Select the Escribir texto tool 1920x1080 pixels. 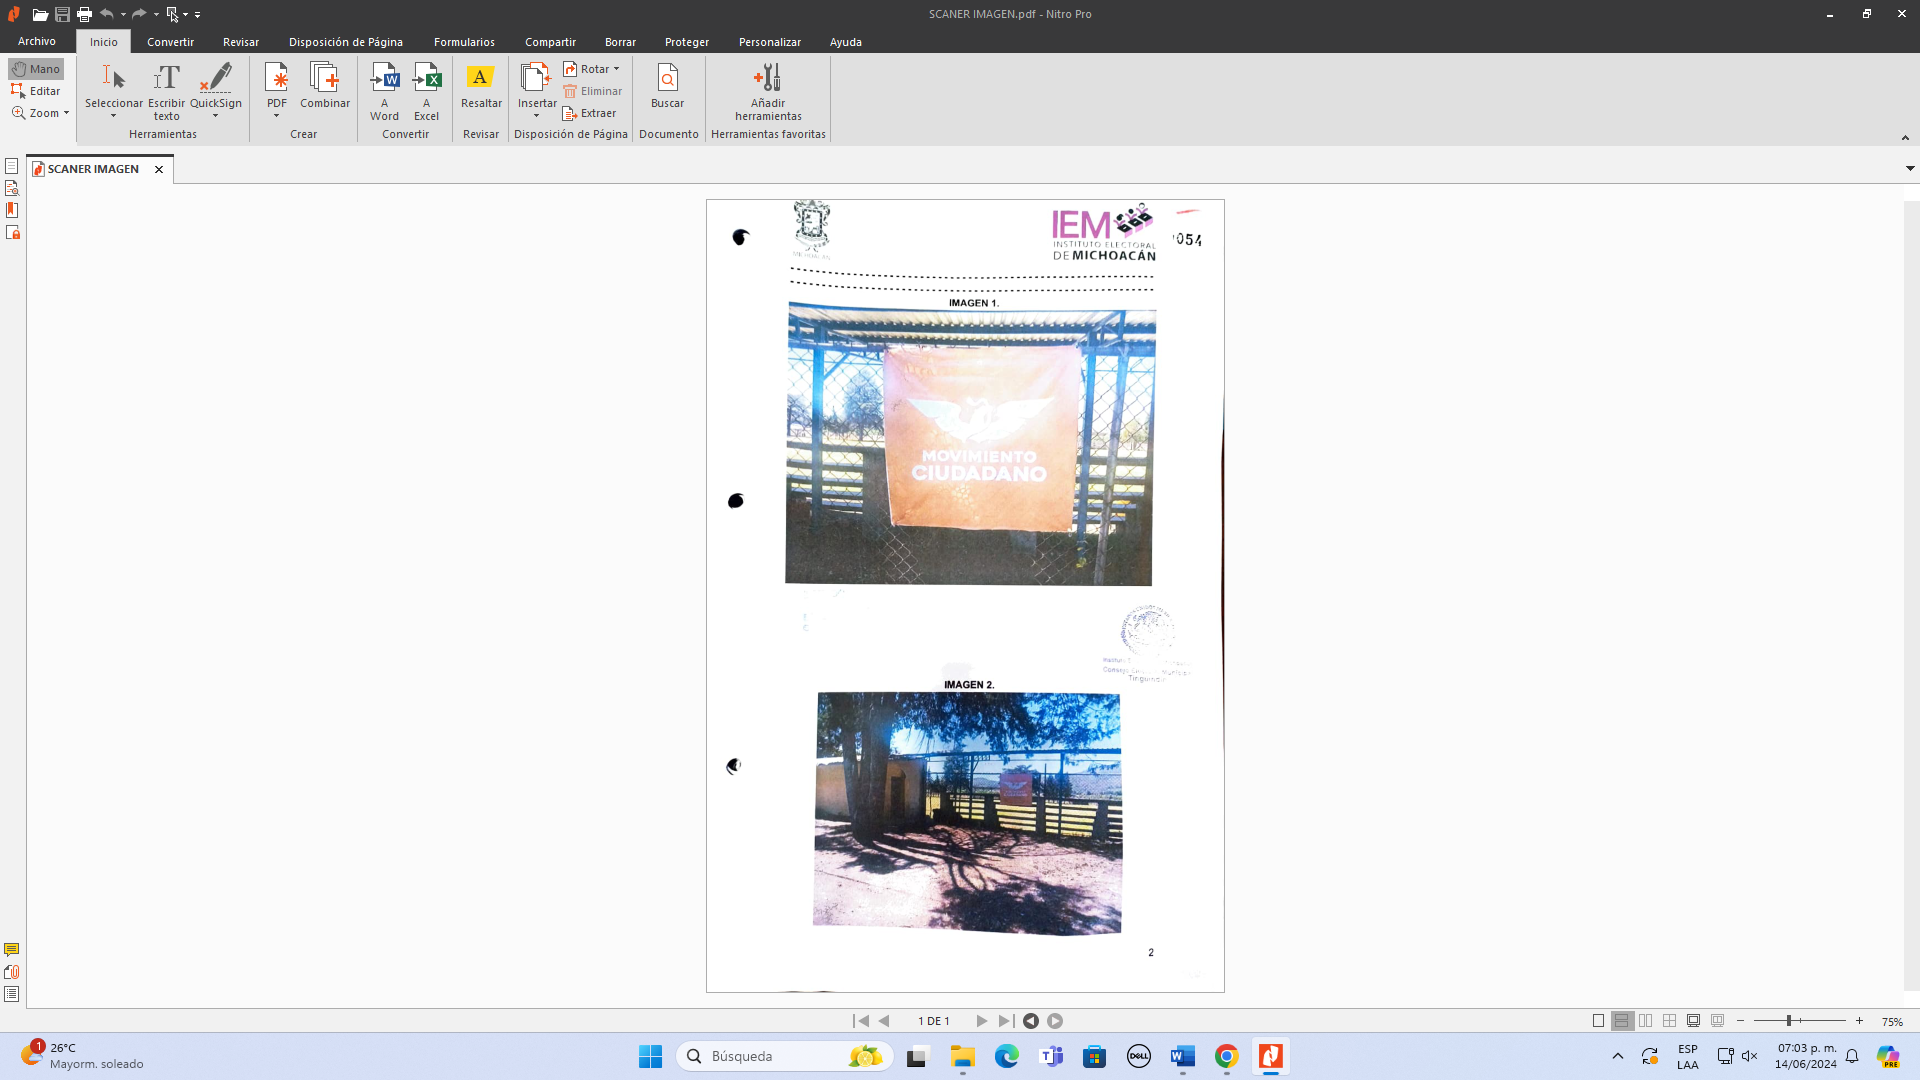point(166,91)
